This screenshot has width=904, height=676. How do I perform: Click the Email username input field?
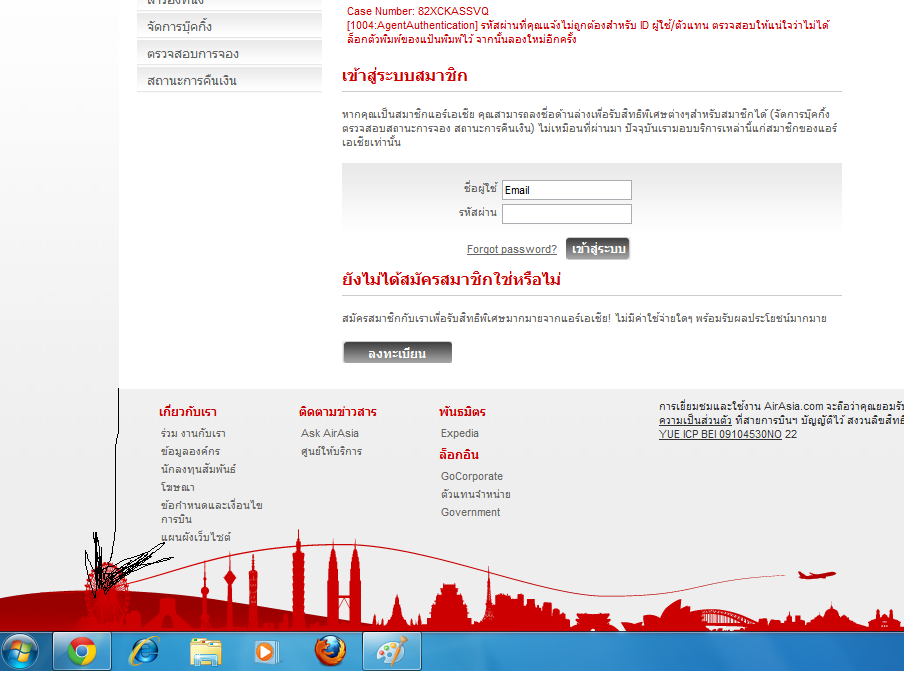click(x=567, y=190)
